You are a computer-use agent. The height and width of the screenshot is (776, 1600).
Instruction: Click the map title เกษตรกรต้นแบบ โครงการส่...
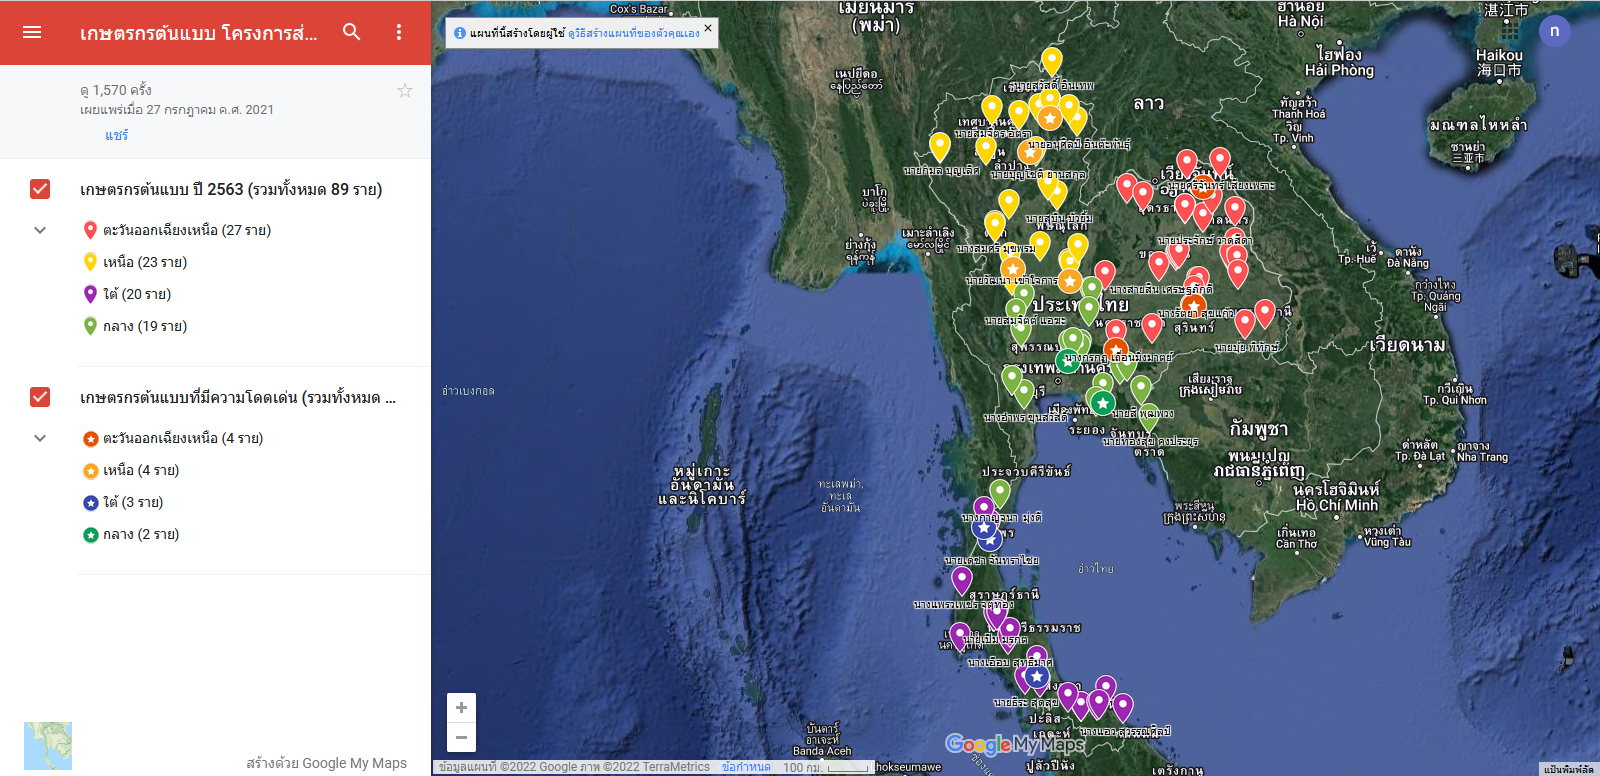pos(199,33)
